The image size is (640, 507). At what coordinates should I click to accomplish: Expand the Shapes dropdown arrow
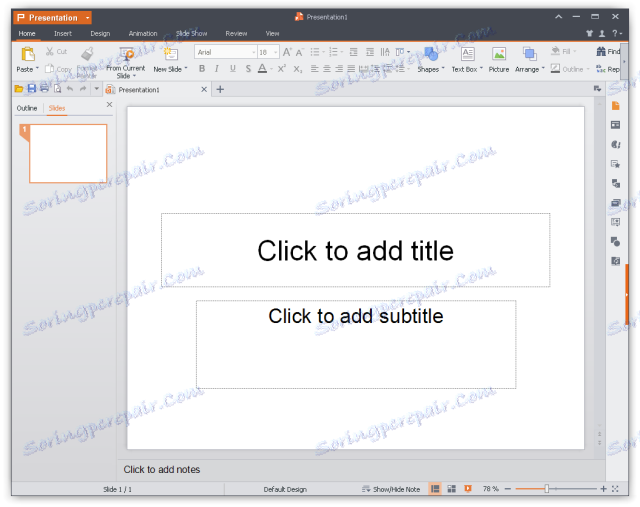click(443, 69)
